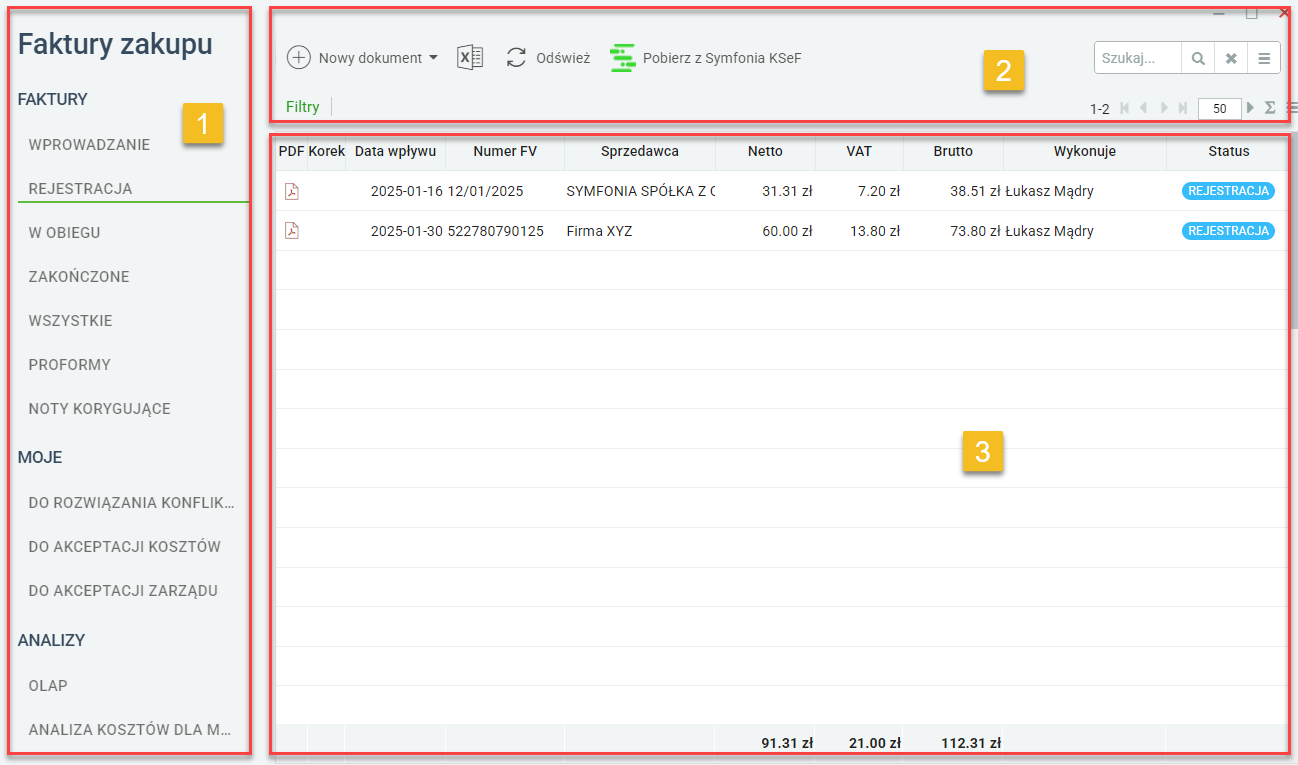
Task: Click VAT amount 7.20 zł
Action: [879, 191]
